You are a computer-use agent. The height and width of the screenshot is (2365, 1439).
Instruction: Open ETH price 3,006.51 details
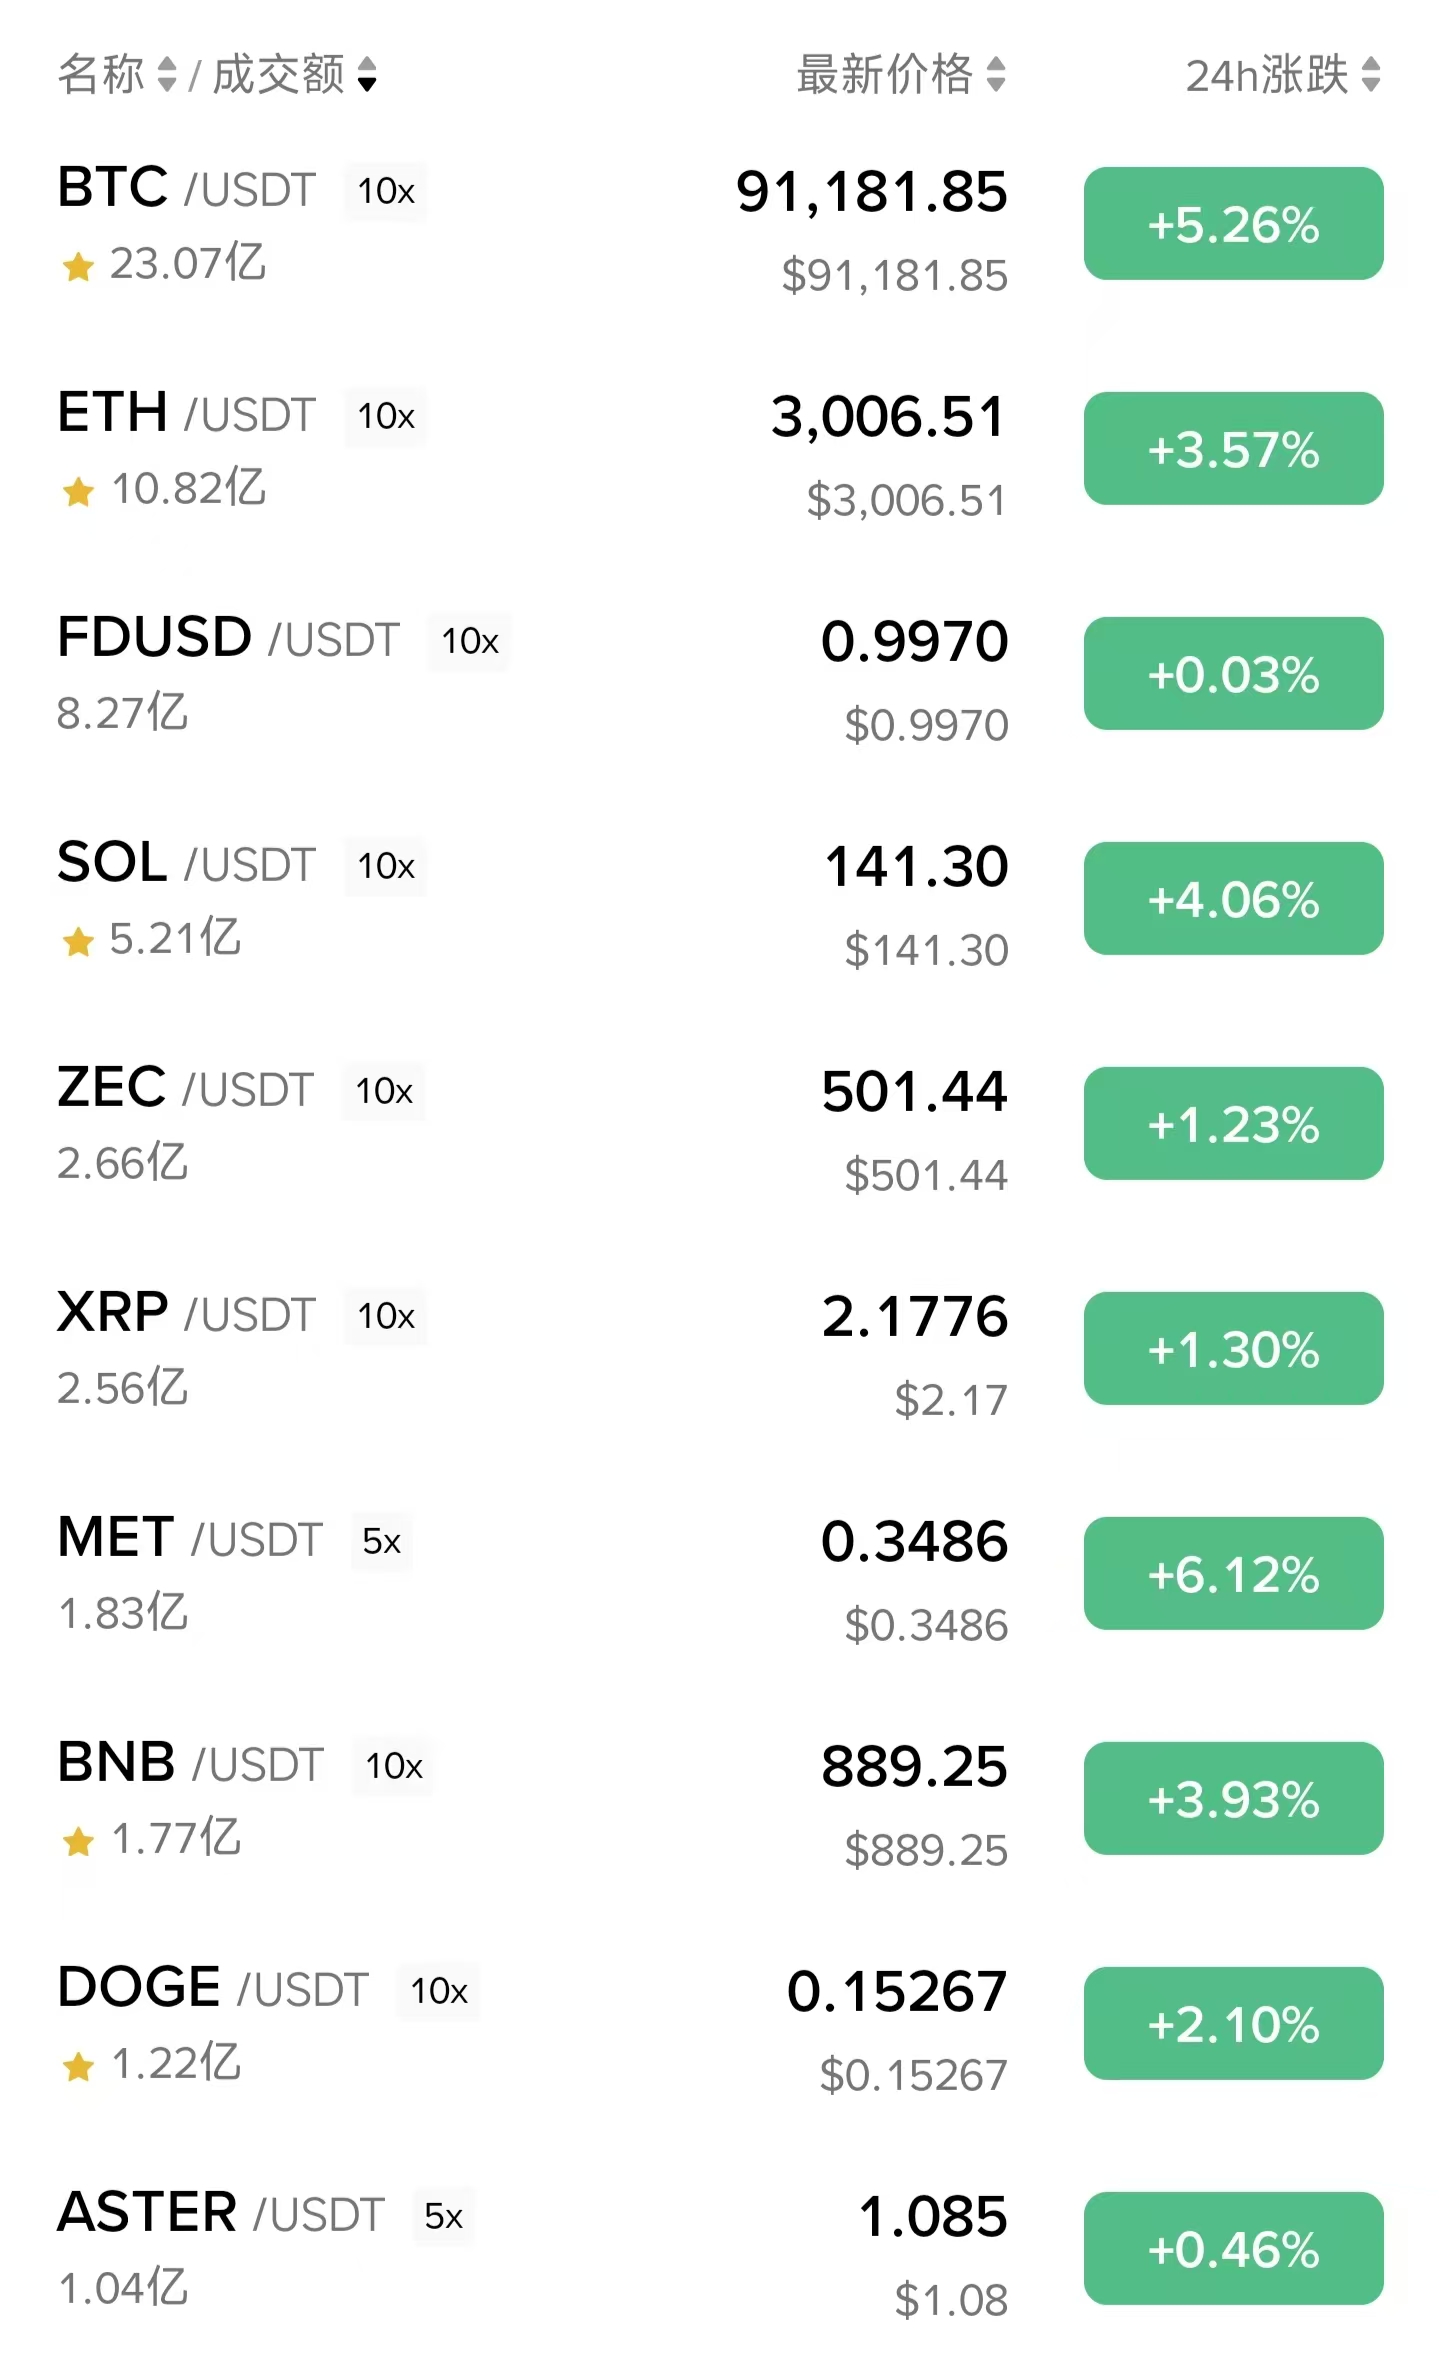pos(888,416)
